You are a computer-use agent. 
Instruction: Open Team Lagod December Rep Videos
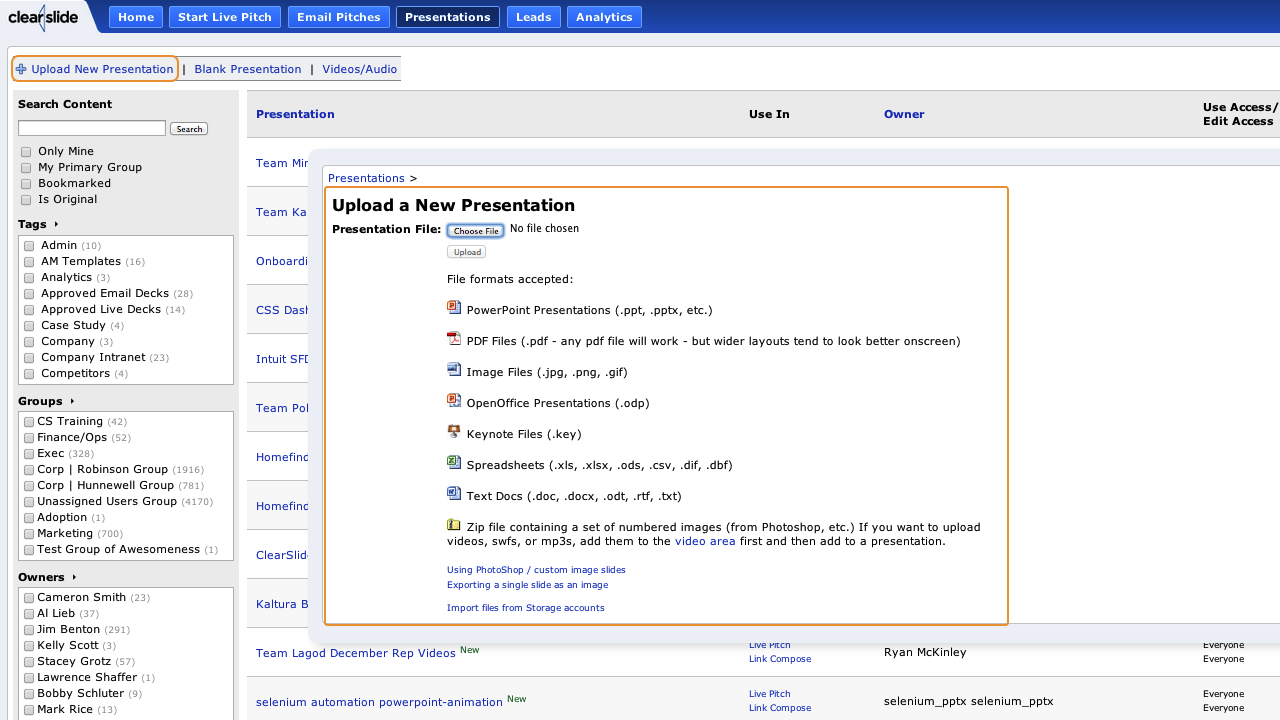(356, 653)
